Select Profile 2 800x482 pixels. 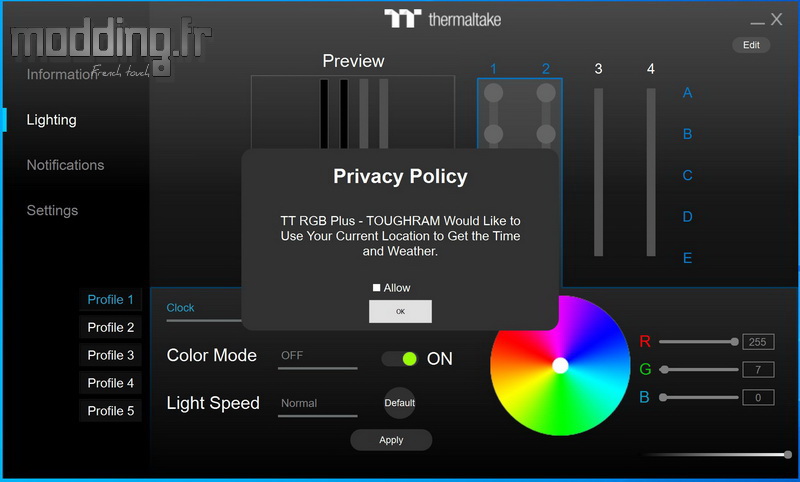pos(110,327)
